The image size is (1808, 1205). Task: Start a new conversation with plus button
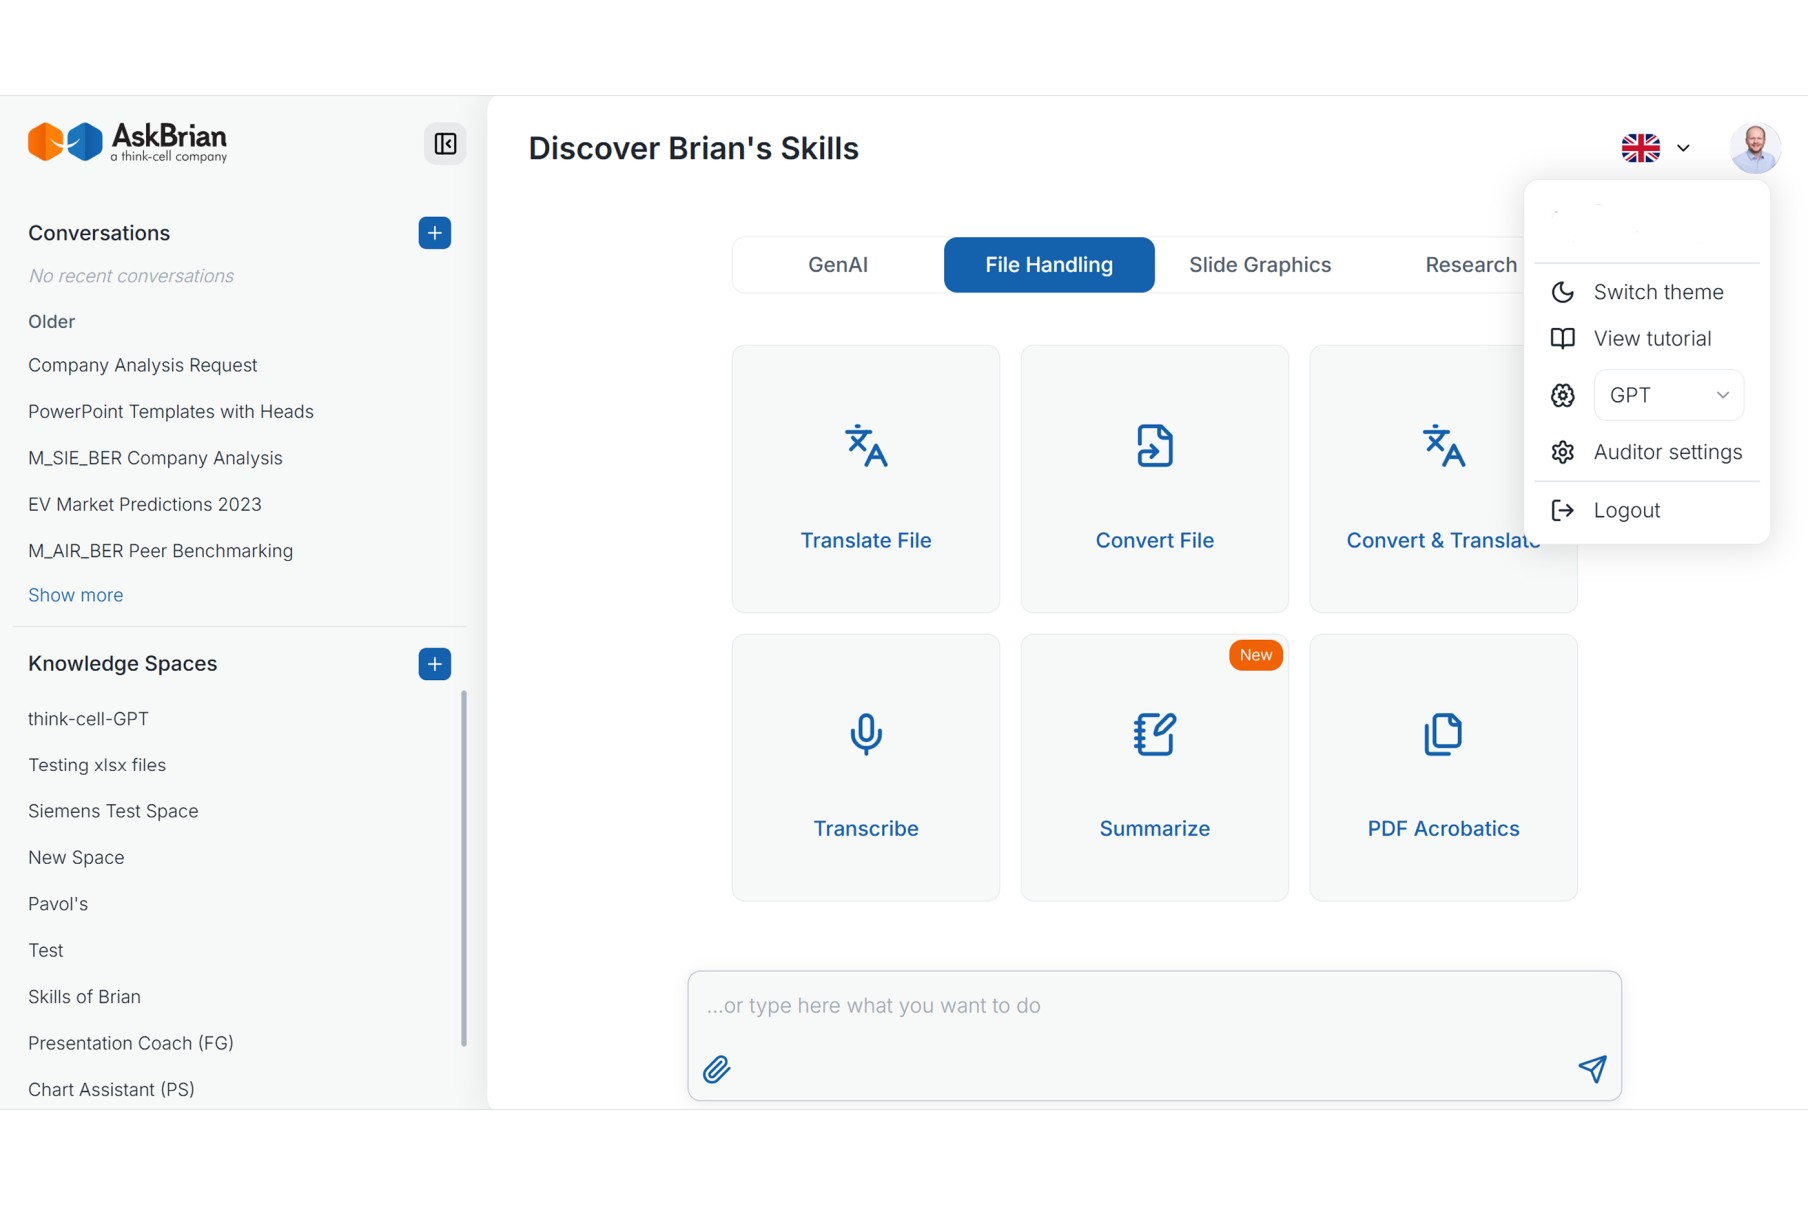[434, 233]
